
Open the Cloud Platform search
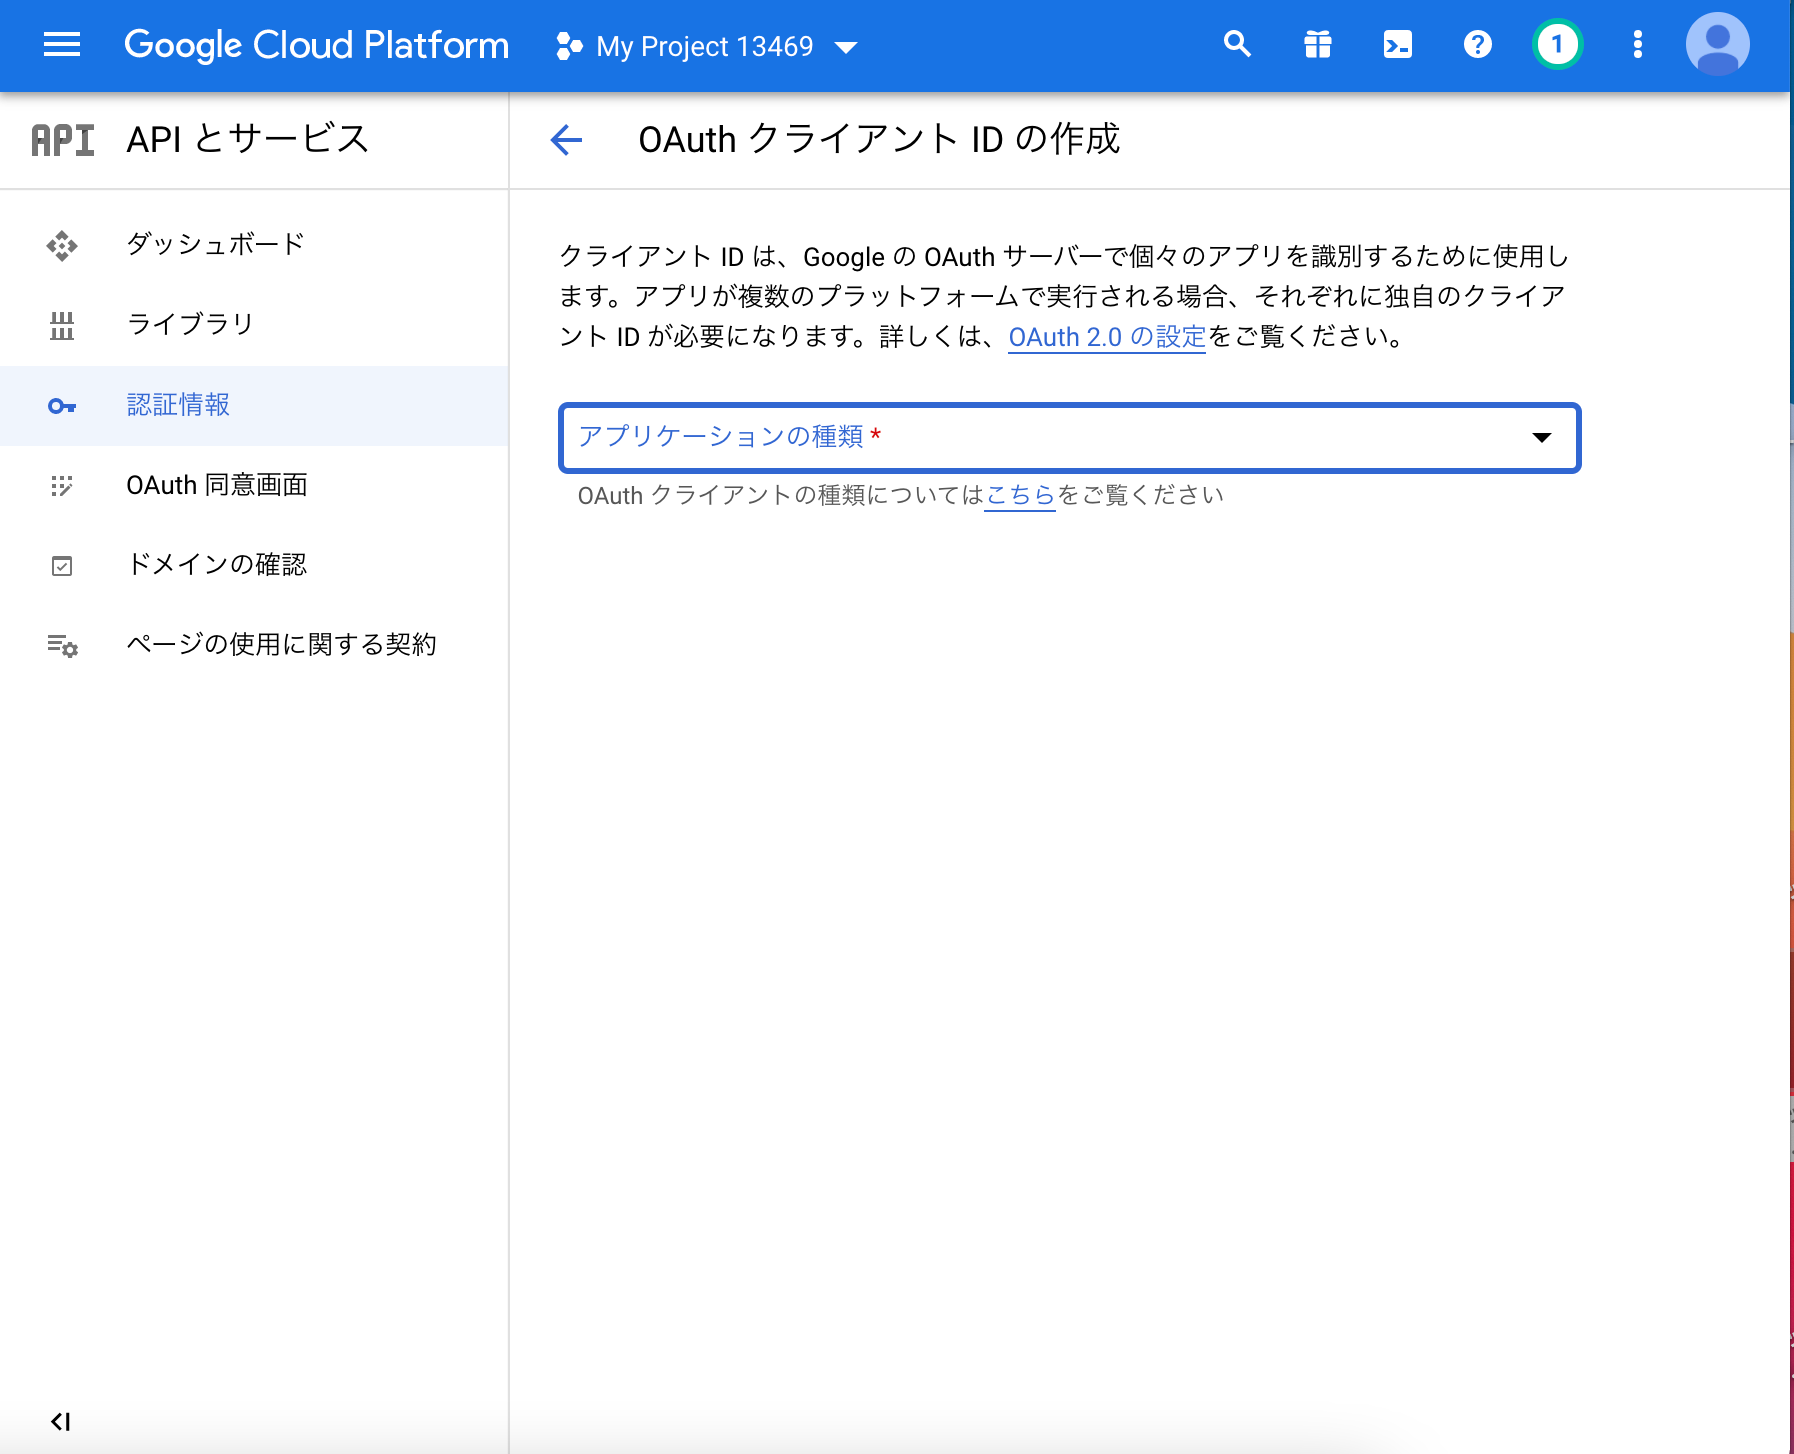1238,45
